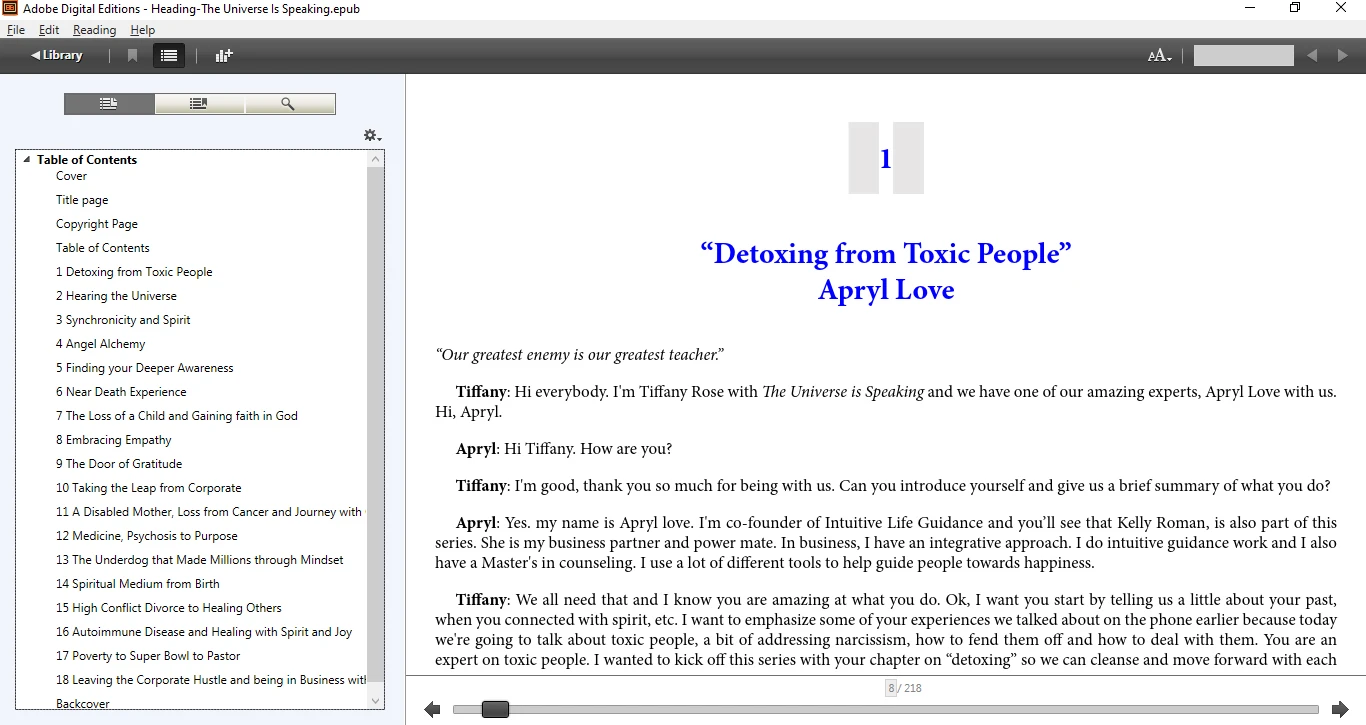Open the File menu
The image size is (1366, 725).
pyautogui.click(x=16, y=30)
